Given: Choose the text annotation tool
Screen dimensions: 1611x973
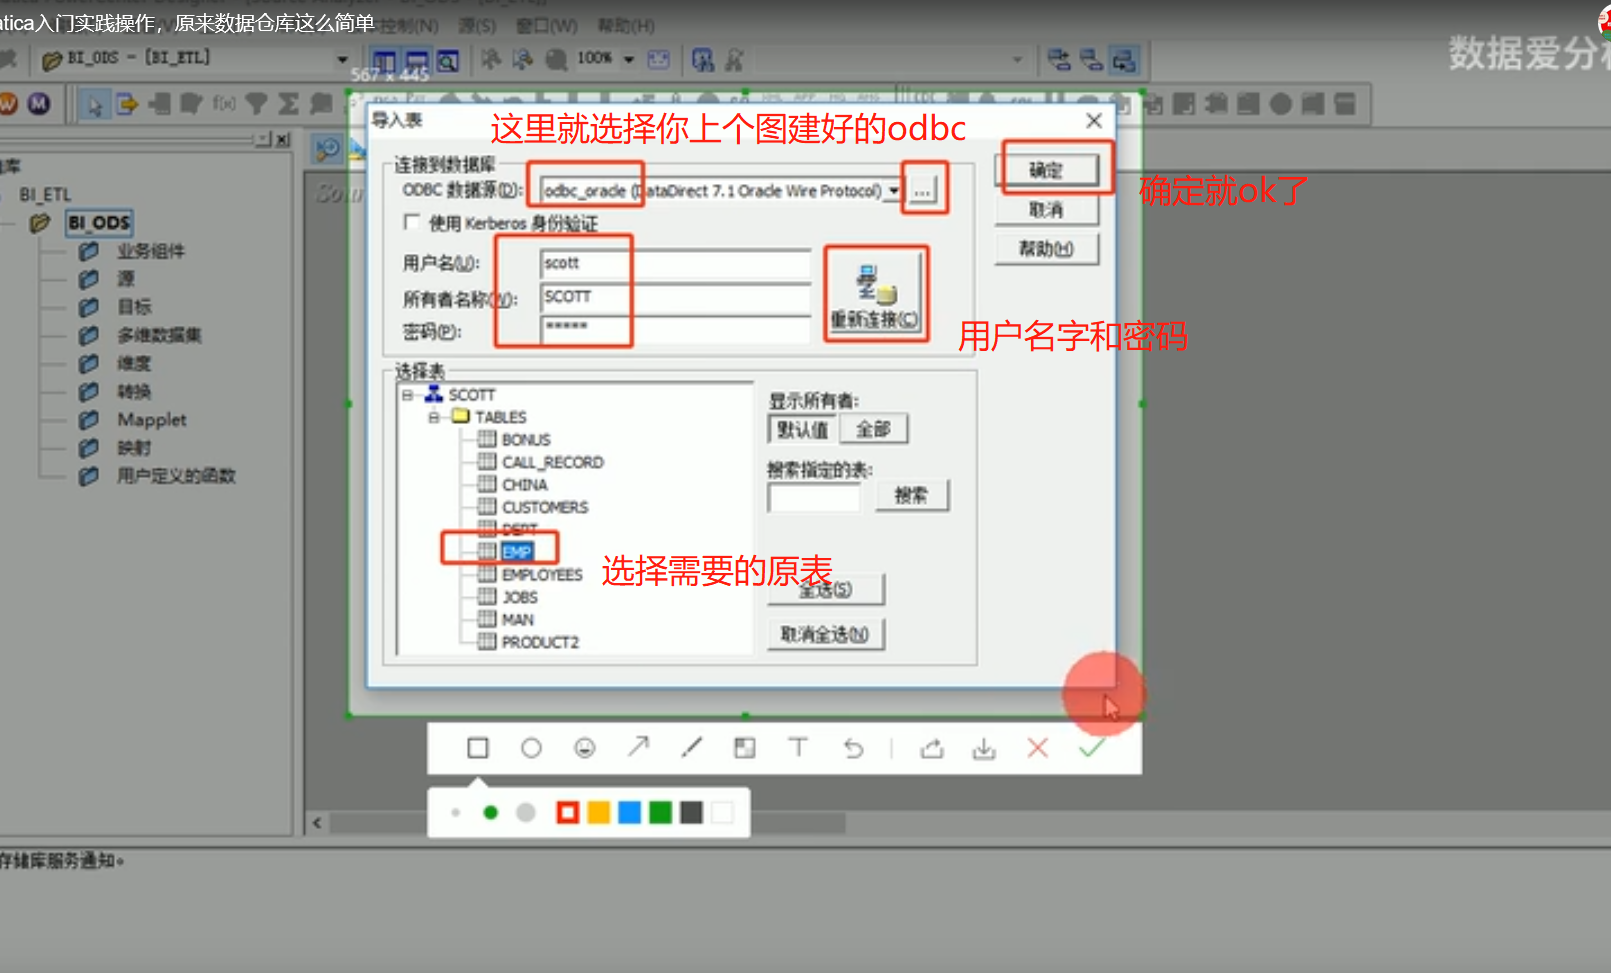Looking at the screenshot, I should (x=797, y=747).
